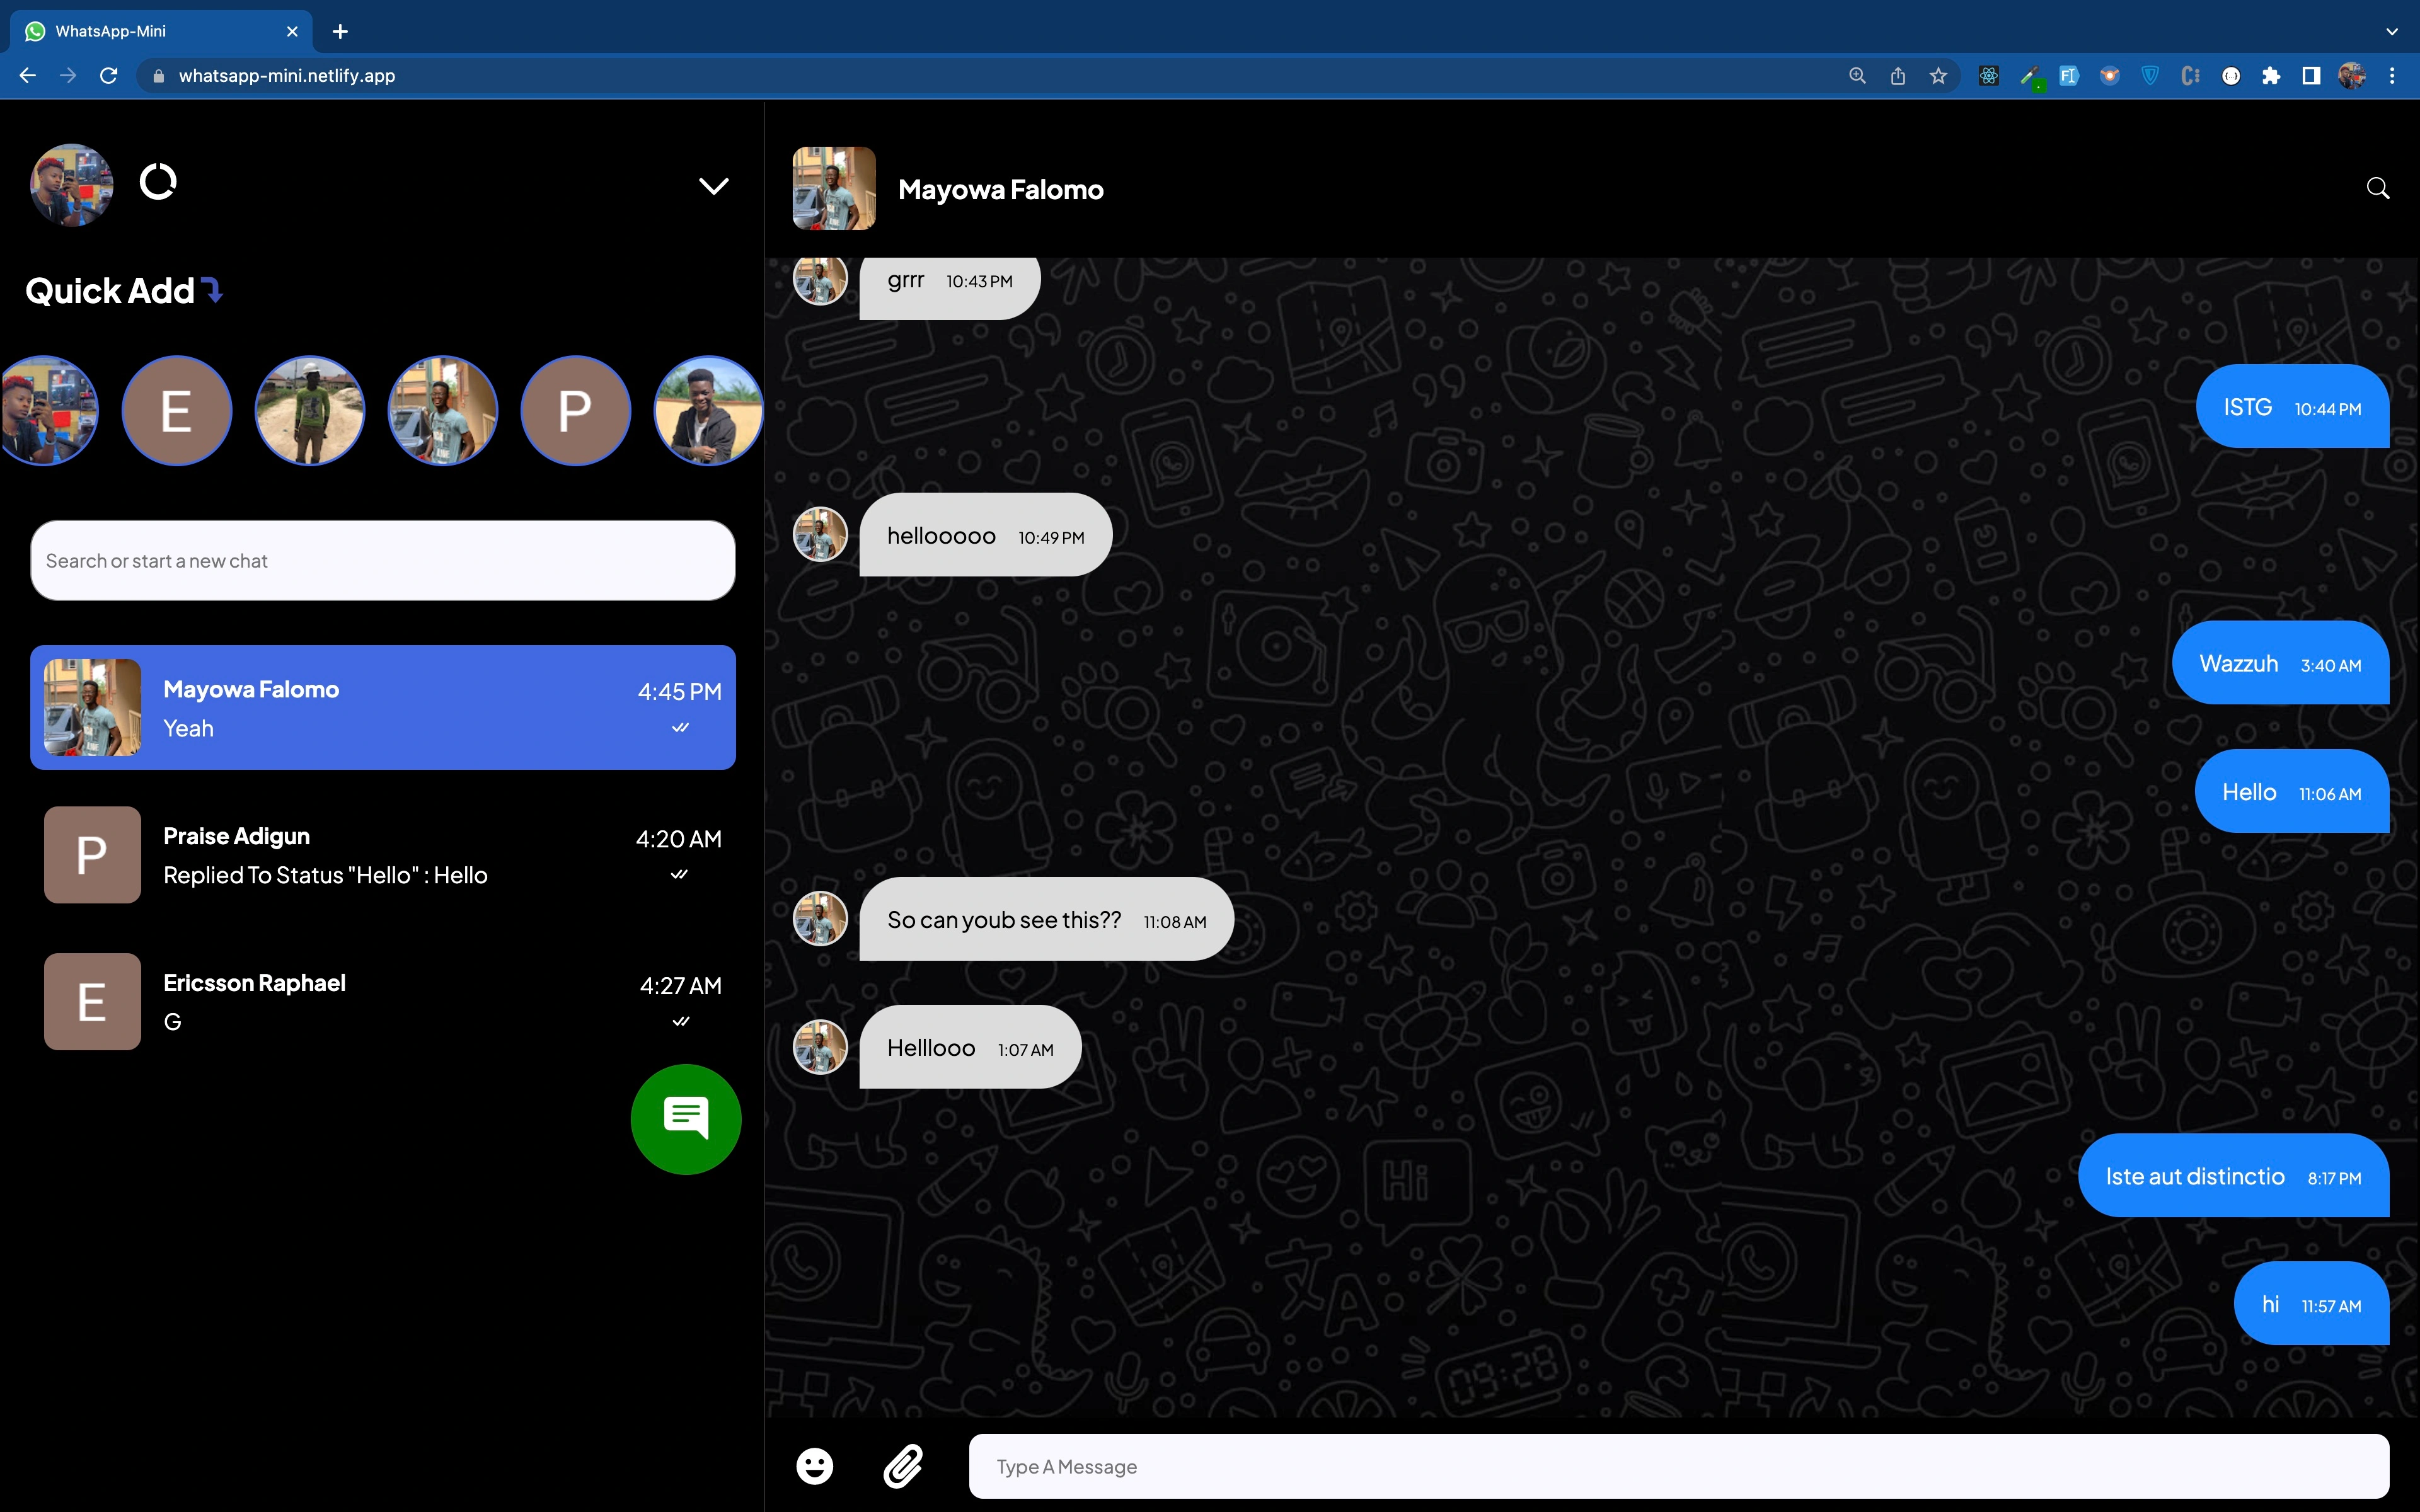The image size is (2420, 1512).
Task: Toggle Chrome side panel icon
Action: (2311, 76)
